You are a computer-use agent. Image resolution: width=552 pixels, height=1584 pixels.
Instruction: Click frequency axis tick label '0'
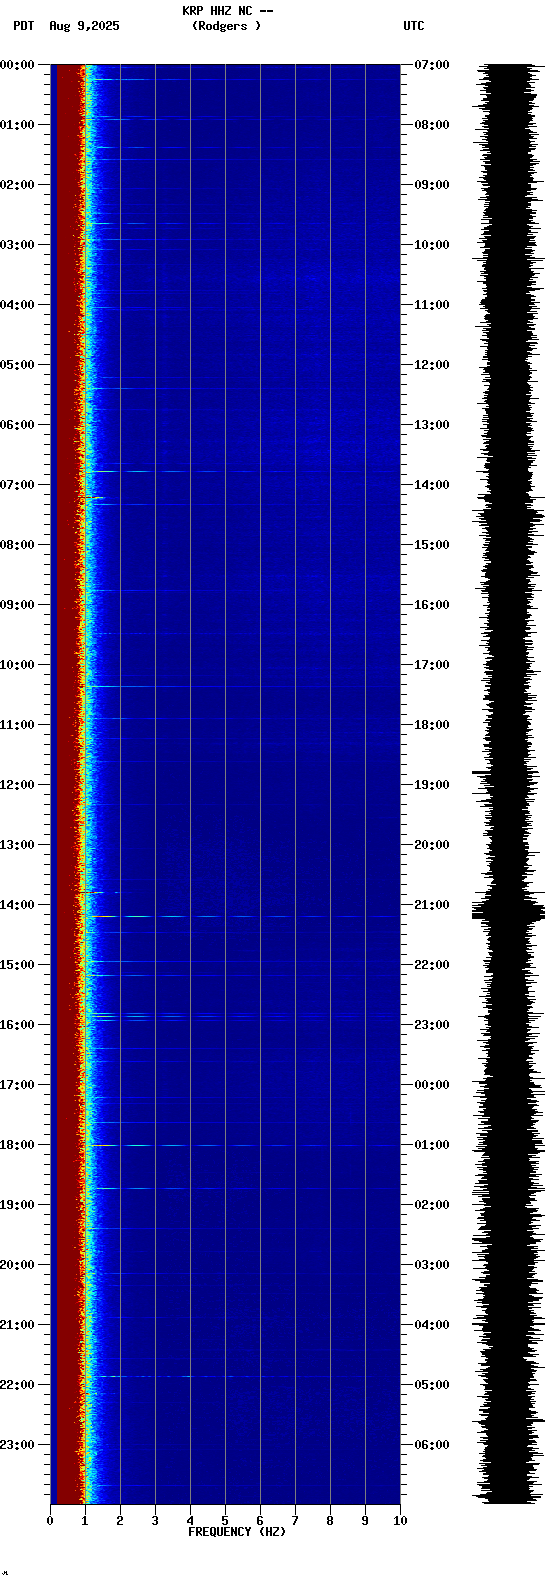click(x=50, y=1521)
